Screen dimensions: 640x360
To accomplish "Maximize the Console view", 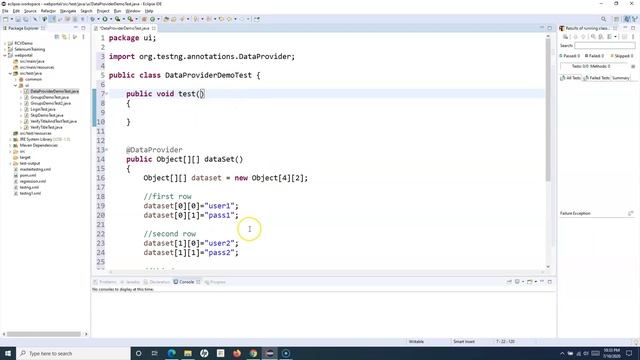I will (550, 282).
